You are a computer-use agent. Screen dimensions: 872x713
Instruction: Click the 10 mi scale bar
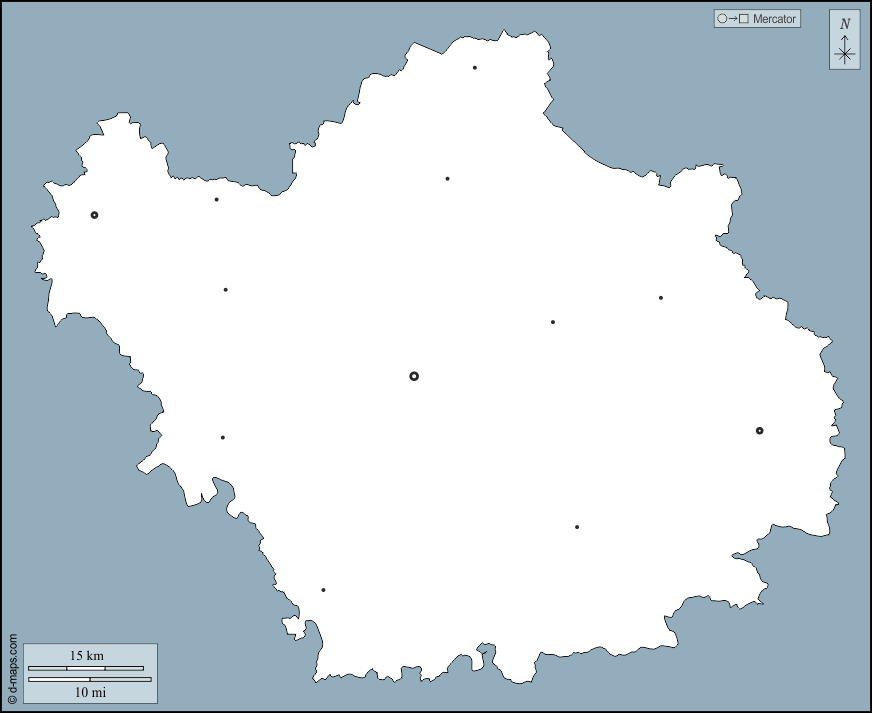point(90,680)
